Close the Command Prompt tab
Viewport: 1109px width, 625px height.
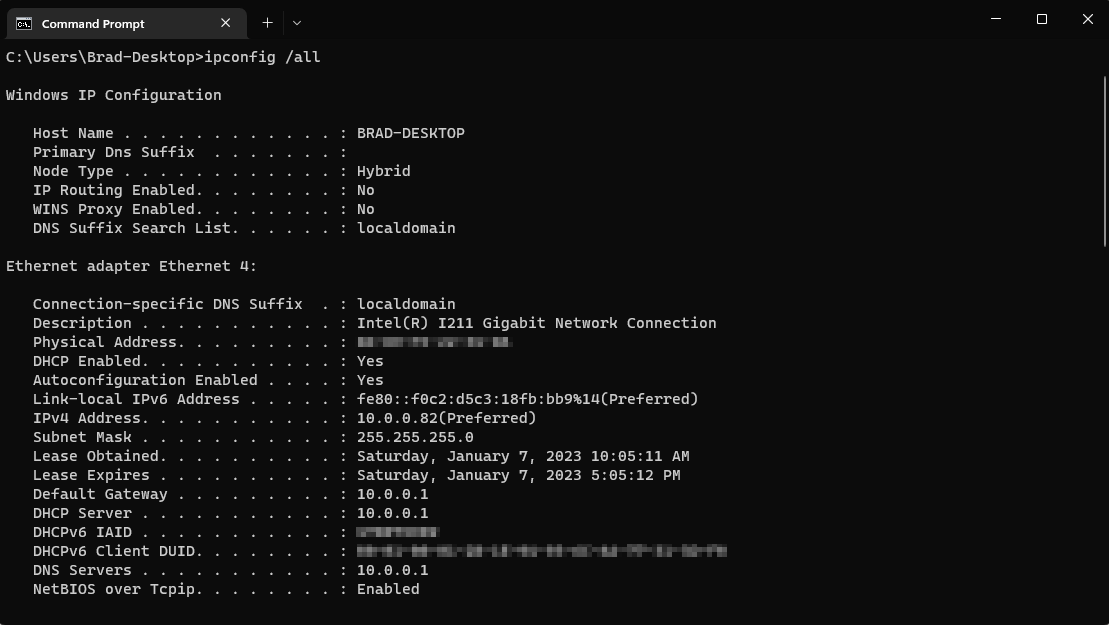click(x=226, y=23)
